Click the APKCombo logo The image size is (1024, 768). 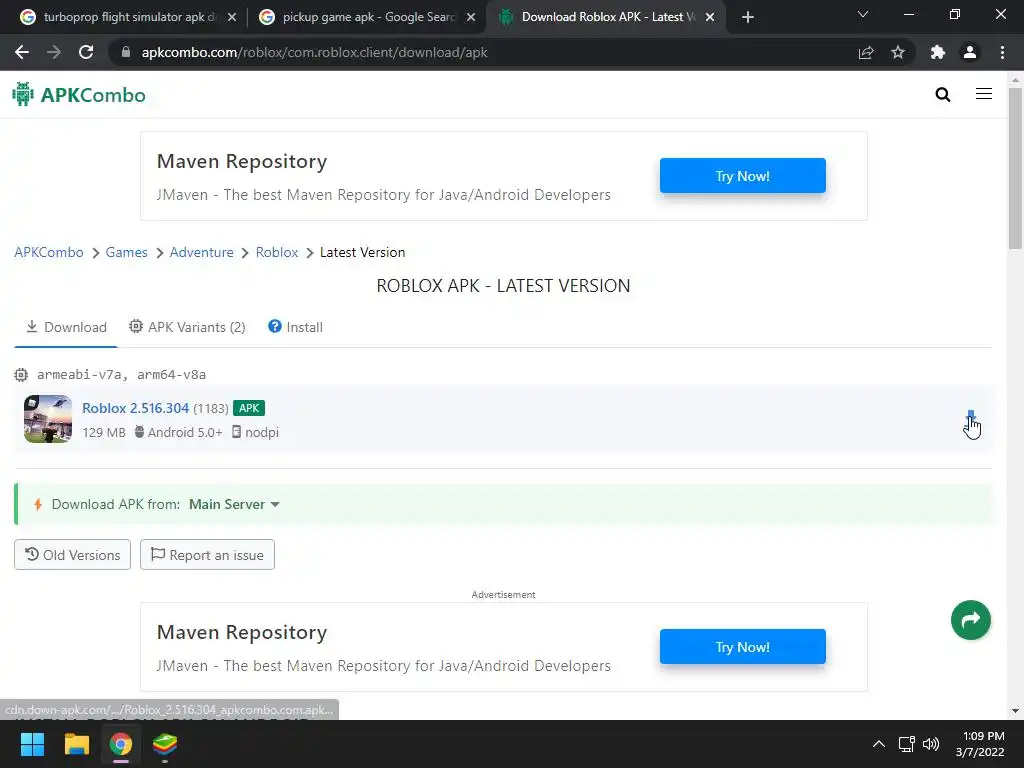pos(79,95)
